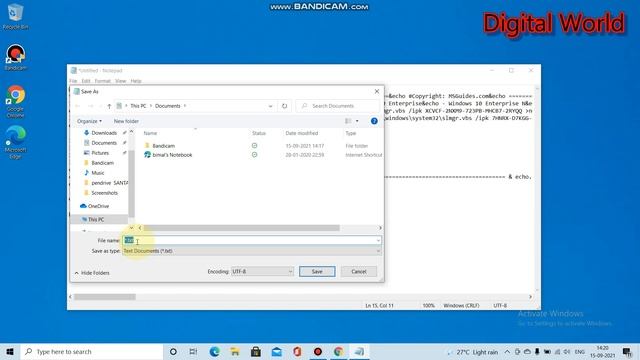Open Notepad Help menu

tap(136, 81)
